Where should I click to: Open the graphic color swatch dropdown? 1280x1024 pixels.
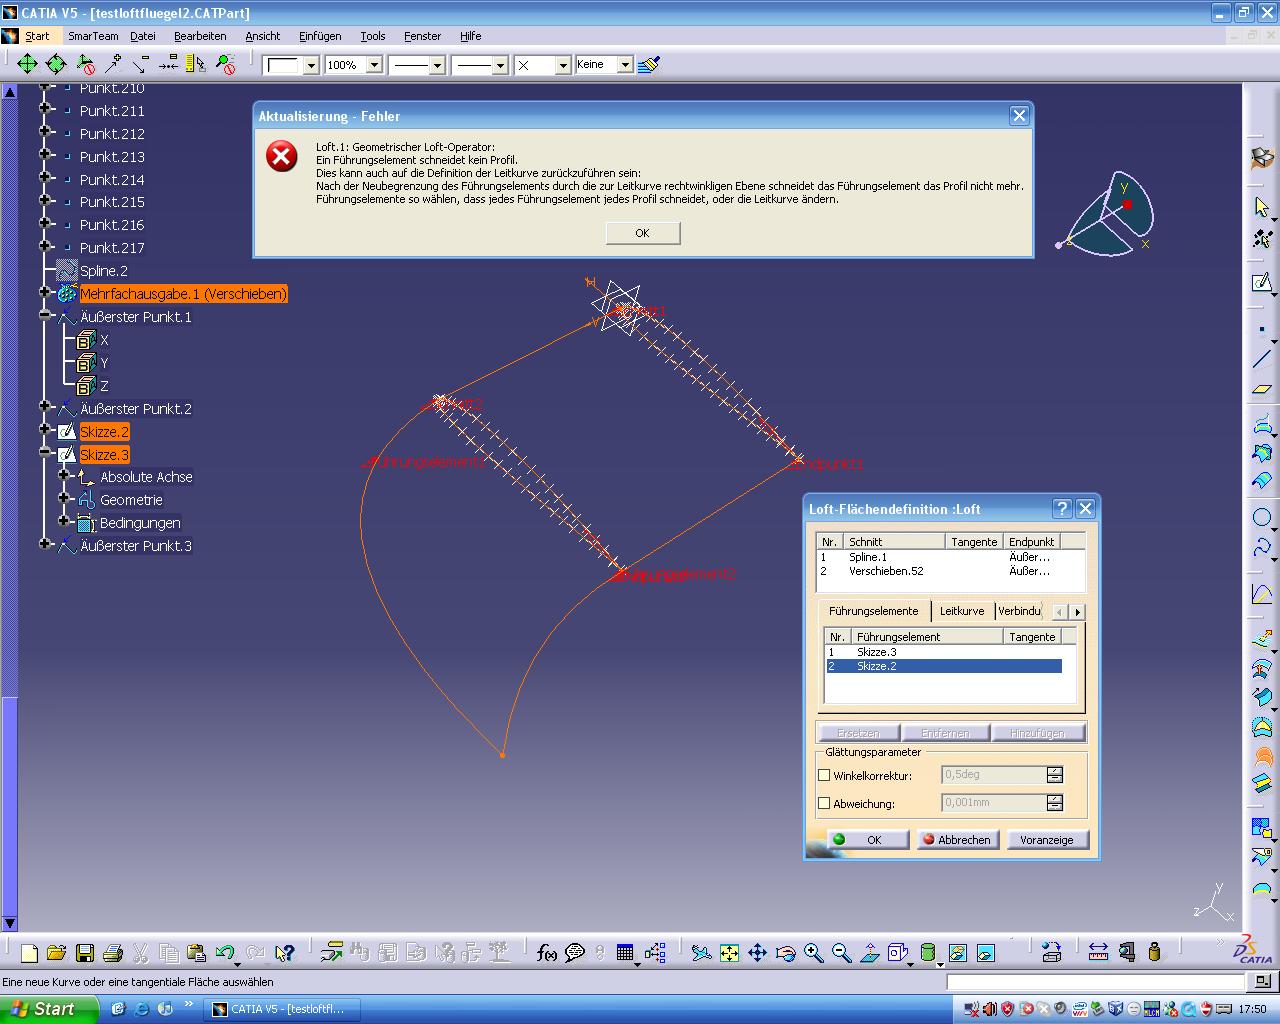[x=311, y=65]
